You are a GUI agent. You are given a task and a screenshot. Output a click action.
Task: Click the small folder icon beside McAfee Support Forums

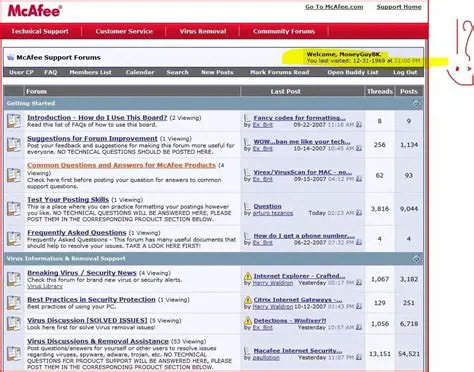(10, 57)
